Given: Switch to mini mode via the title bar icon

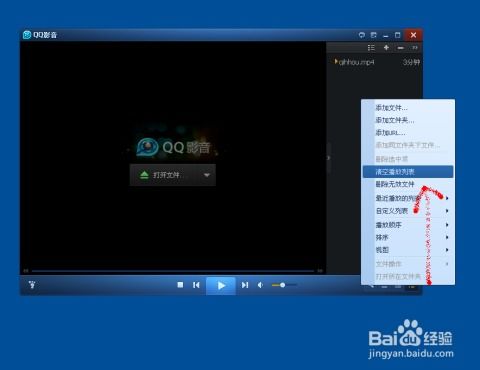Looking at the screenshot, I should [x=374, y=35].
